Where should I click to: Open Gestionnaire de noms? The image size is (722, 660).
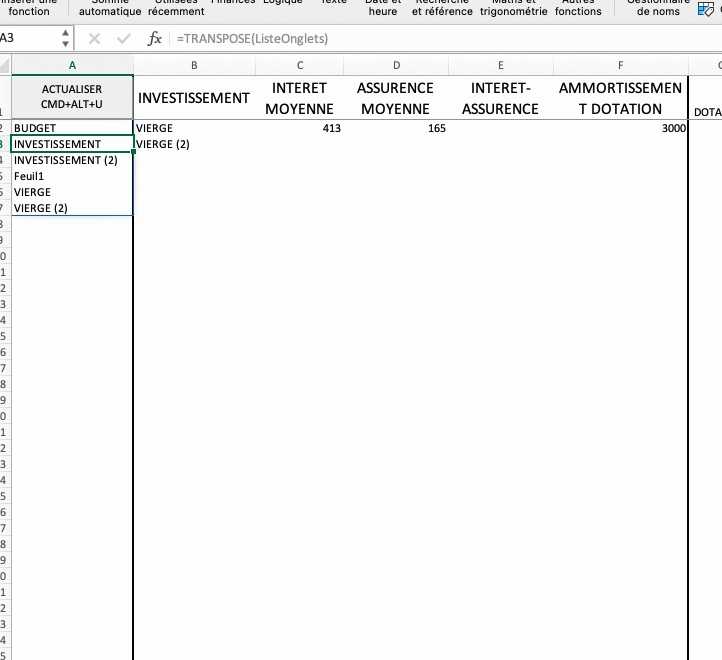coord(658,8)
